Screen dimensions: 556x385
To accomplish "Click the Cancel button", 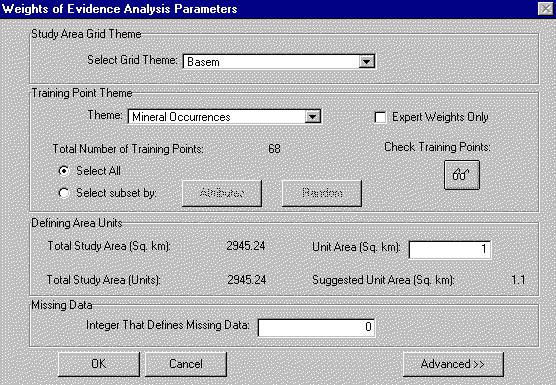I will coord(186,364).
